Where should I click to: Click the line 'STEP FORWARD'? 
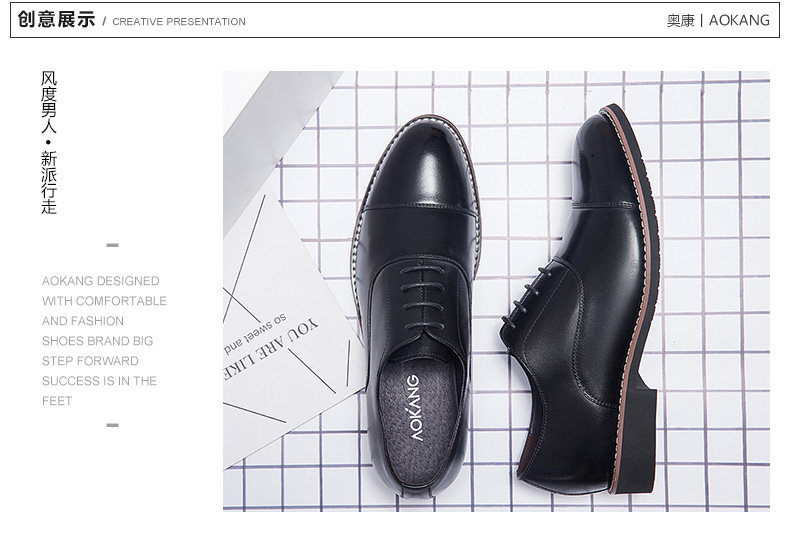point(90,361)
